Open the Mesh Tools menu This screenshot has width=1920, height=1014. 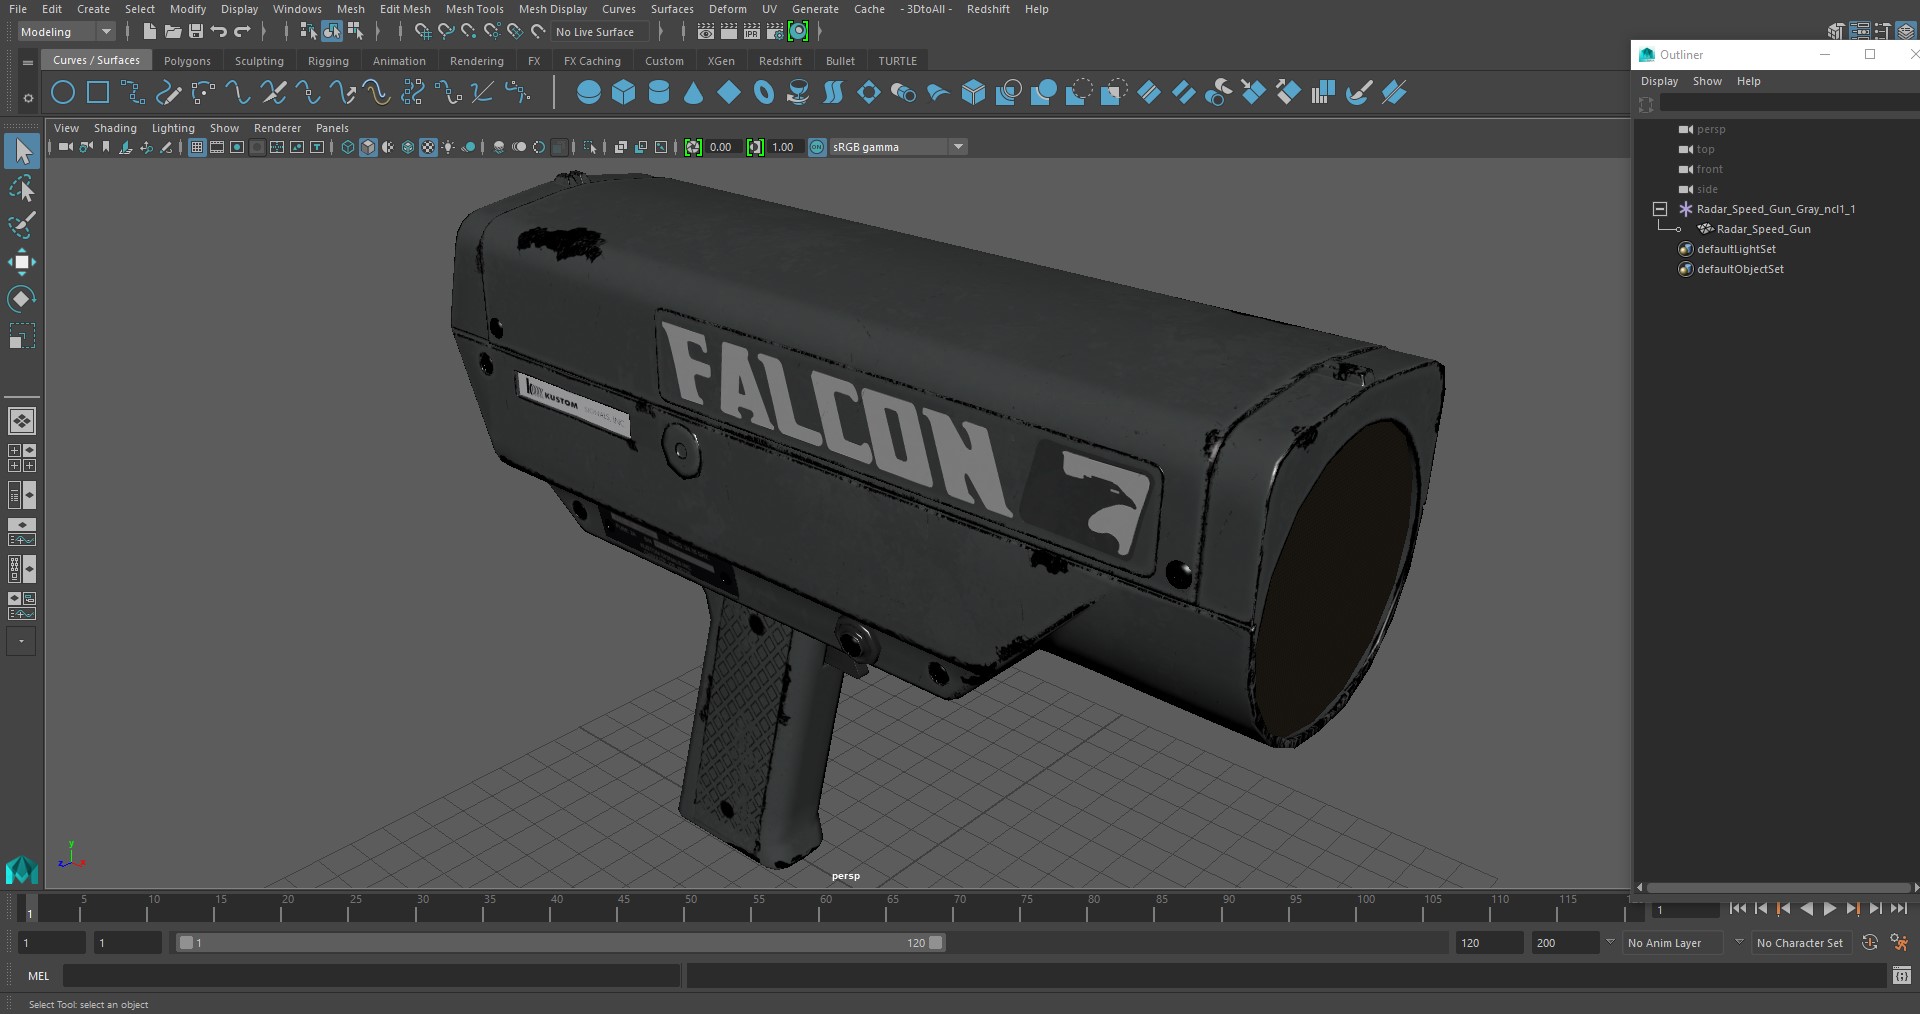pos(474,9)
